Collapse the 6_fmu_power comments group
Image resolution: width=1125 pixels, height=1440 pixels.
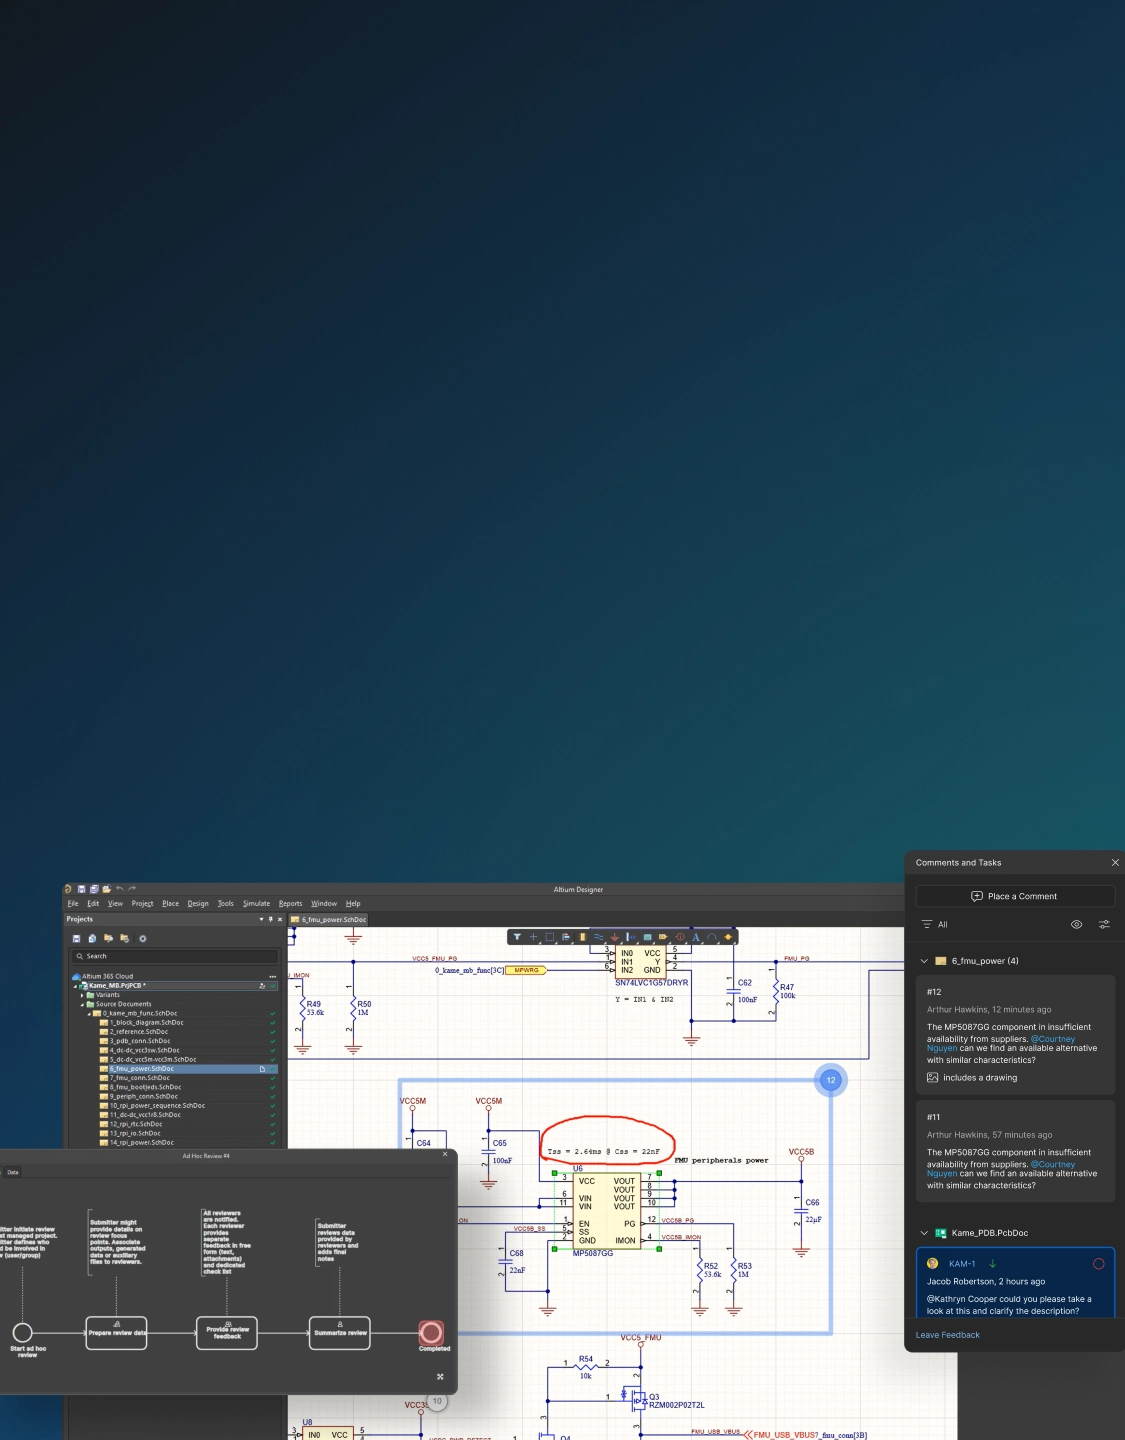(x=924, y=961)
